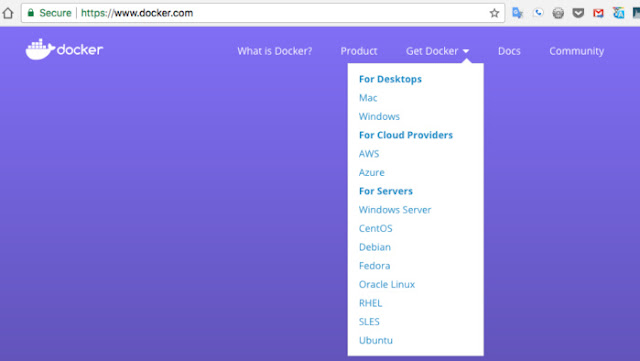Screen dimensions: 640x361
Task: Choose Oracle Linux from the list
Action: point(387,285)
